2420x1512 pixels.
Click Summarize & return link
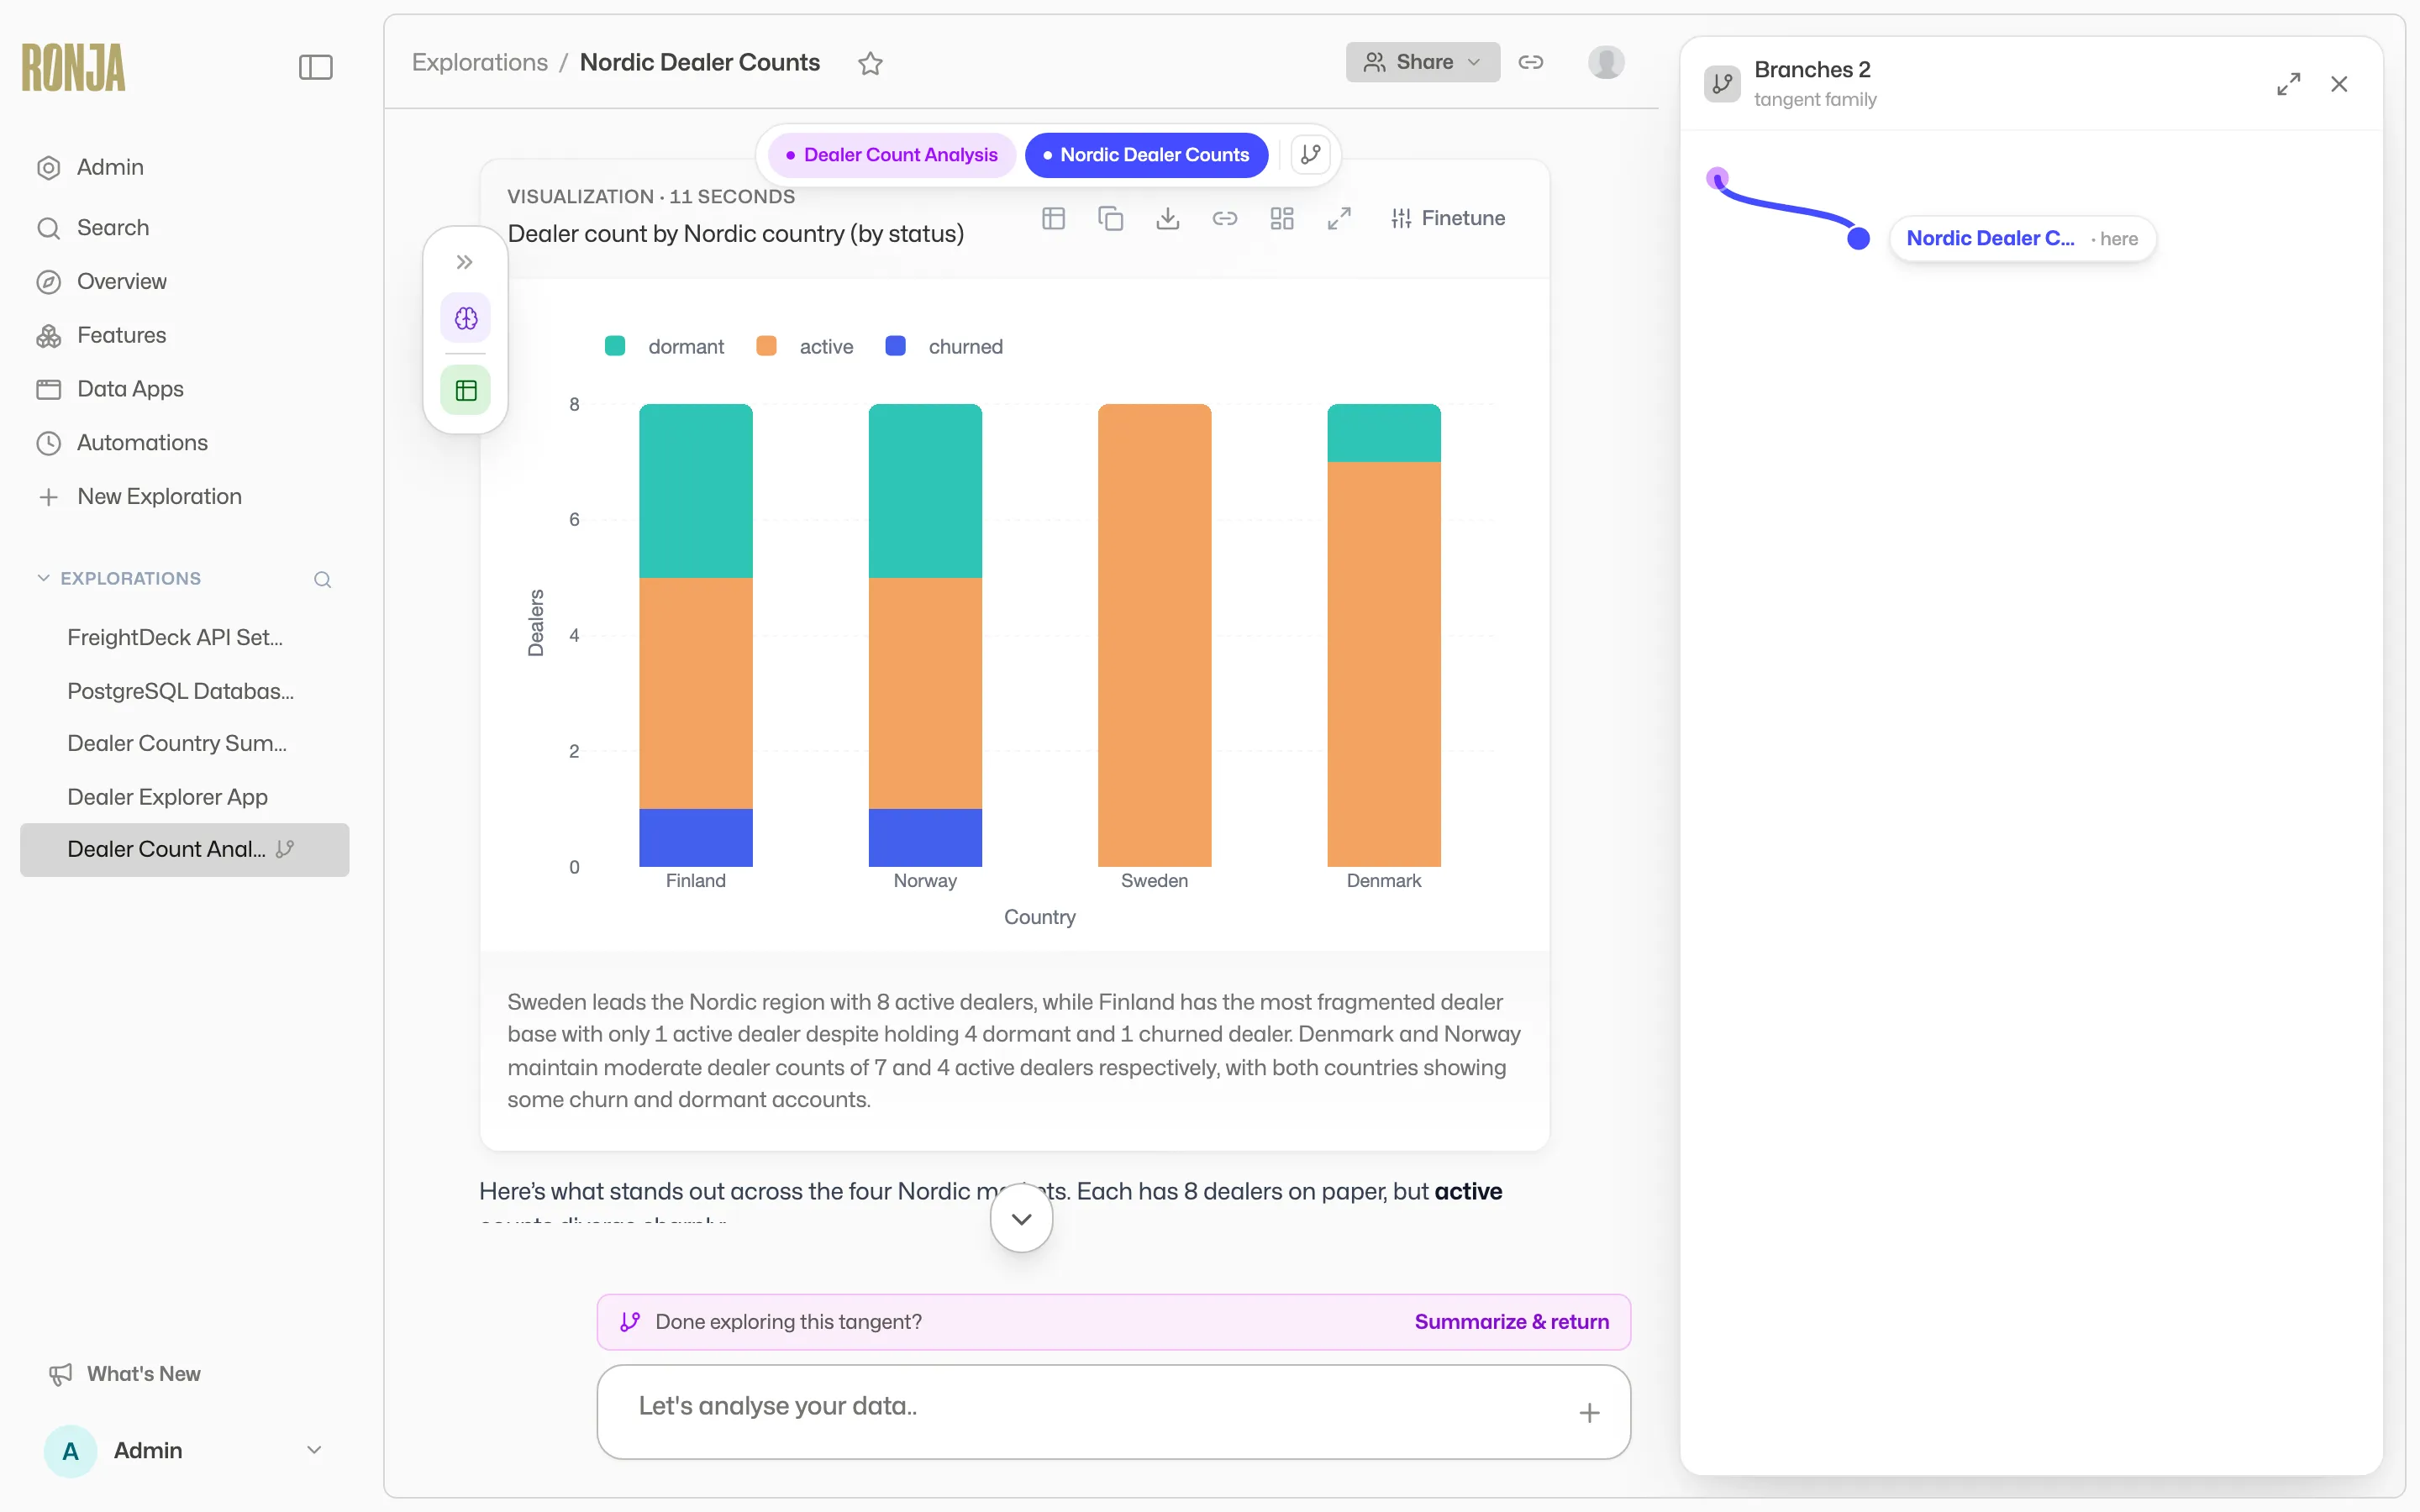pos(1511,1322)
